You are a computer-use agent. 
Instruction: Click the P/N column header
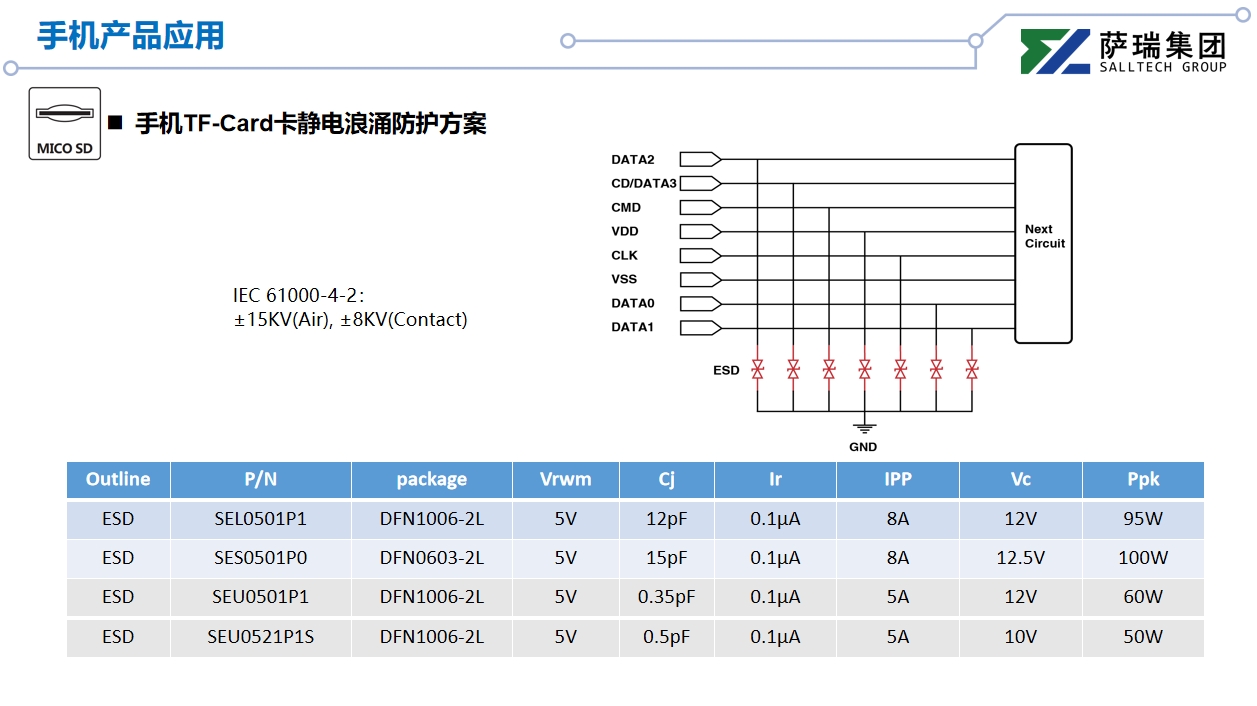pyautogui.click(x=260, y=479)
